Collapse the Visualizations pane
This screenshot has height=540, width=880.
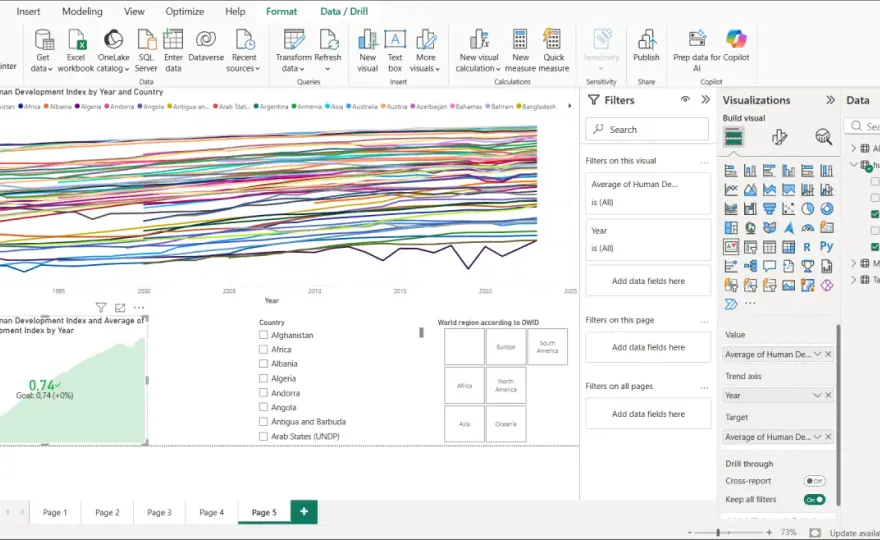[830, 100]
